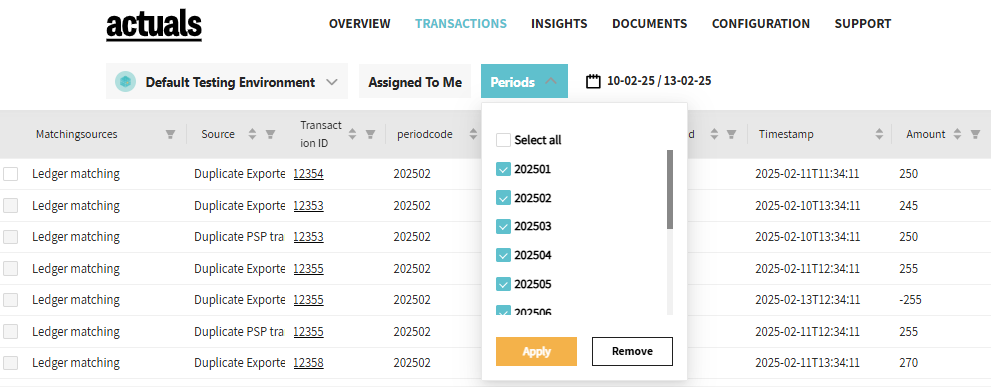Screen dimensions: 991x387
Task: Sort by Source column arrows
Action: (x=252, y=134)
